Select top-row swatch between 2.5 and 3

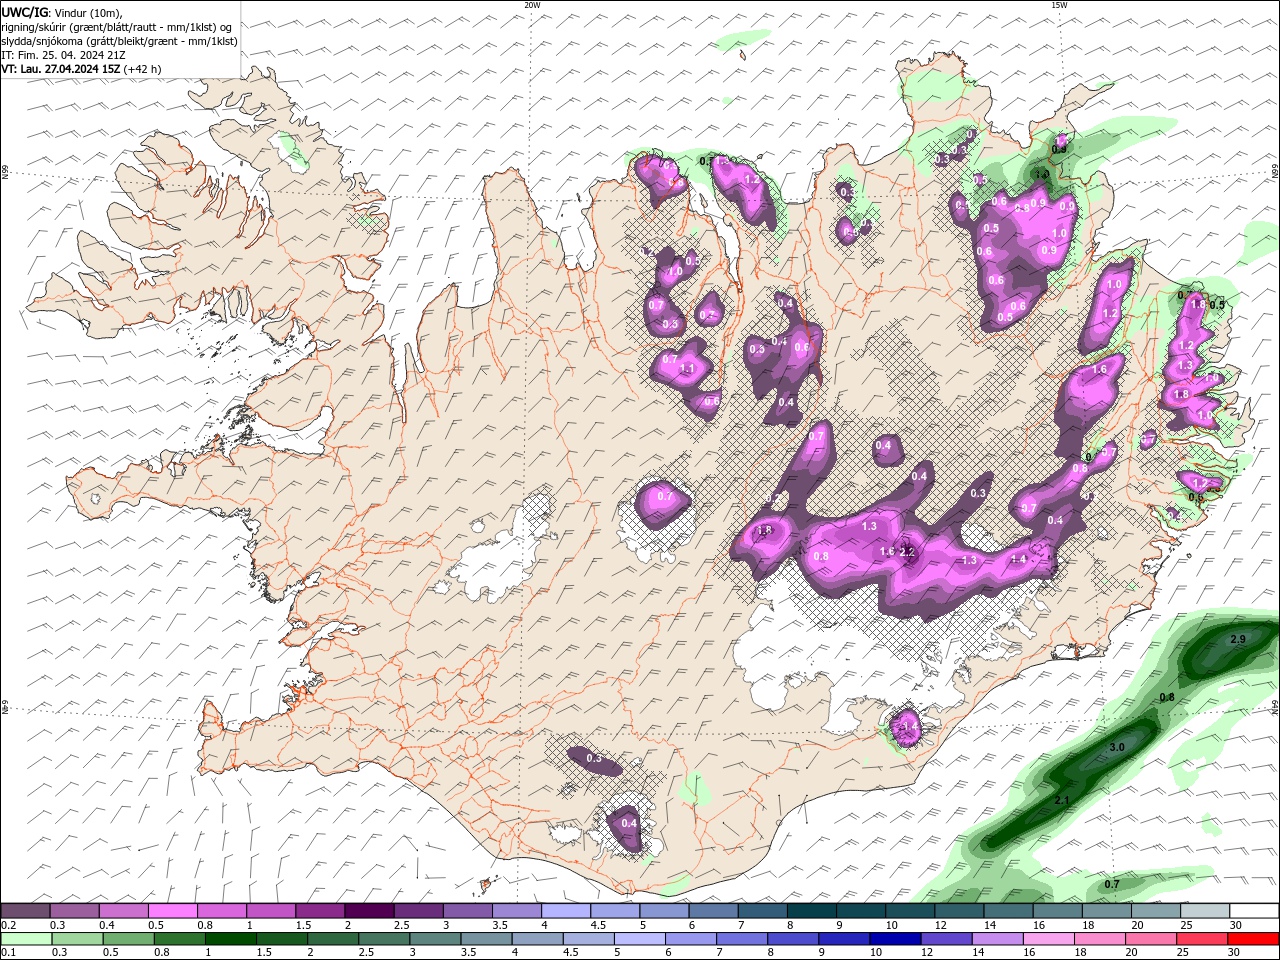click(418, 911)
